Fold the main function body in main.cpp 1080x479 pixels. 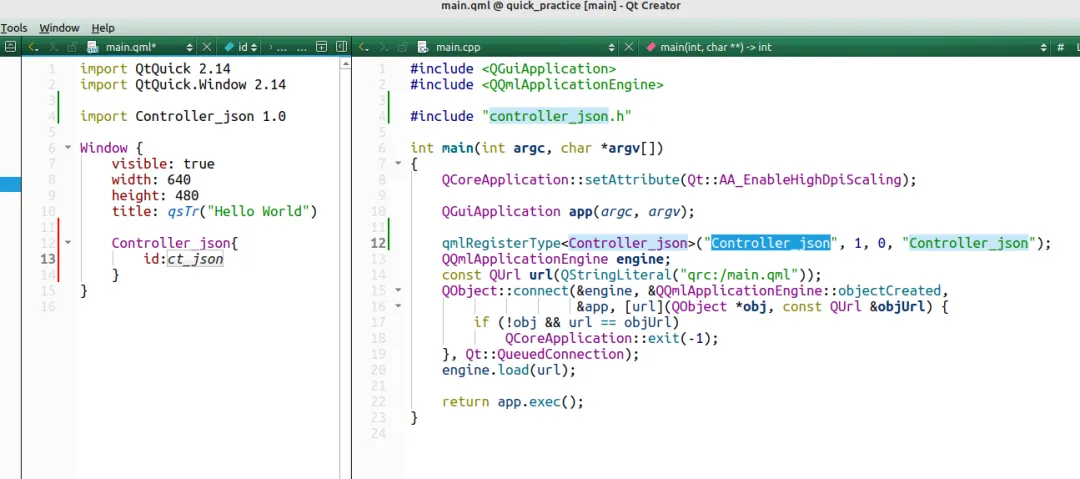(x=398, y=163)
